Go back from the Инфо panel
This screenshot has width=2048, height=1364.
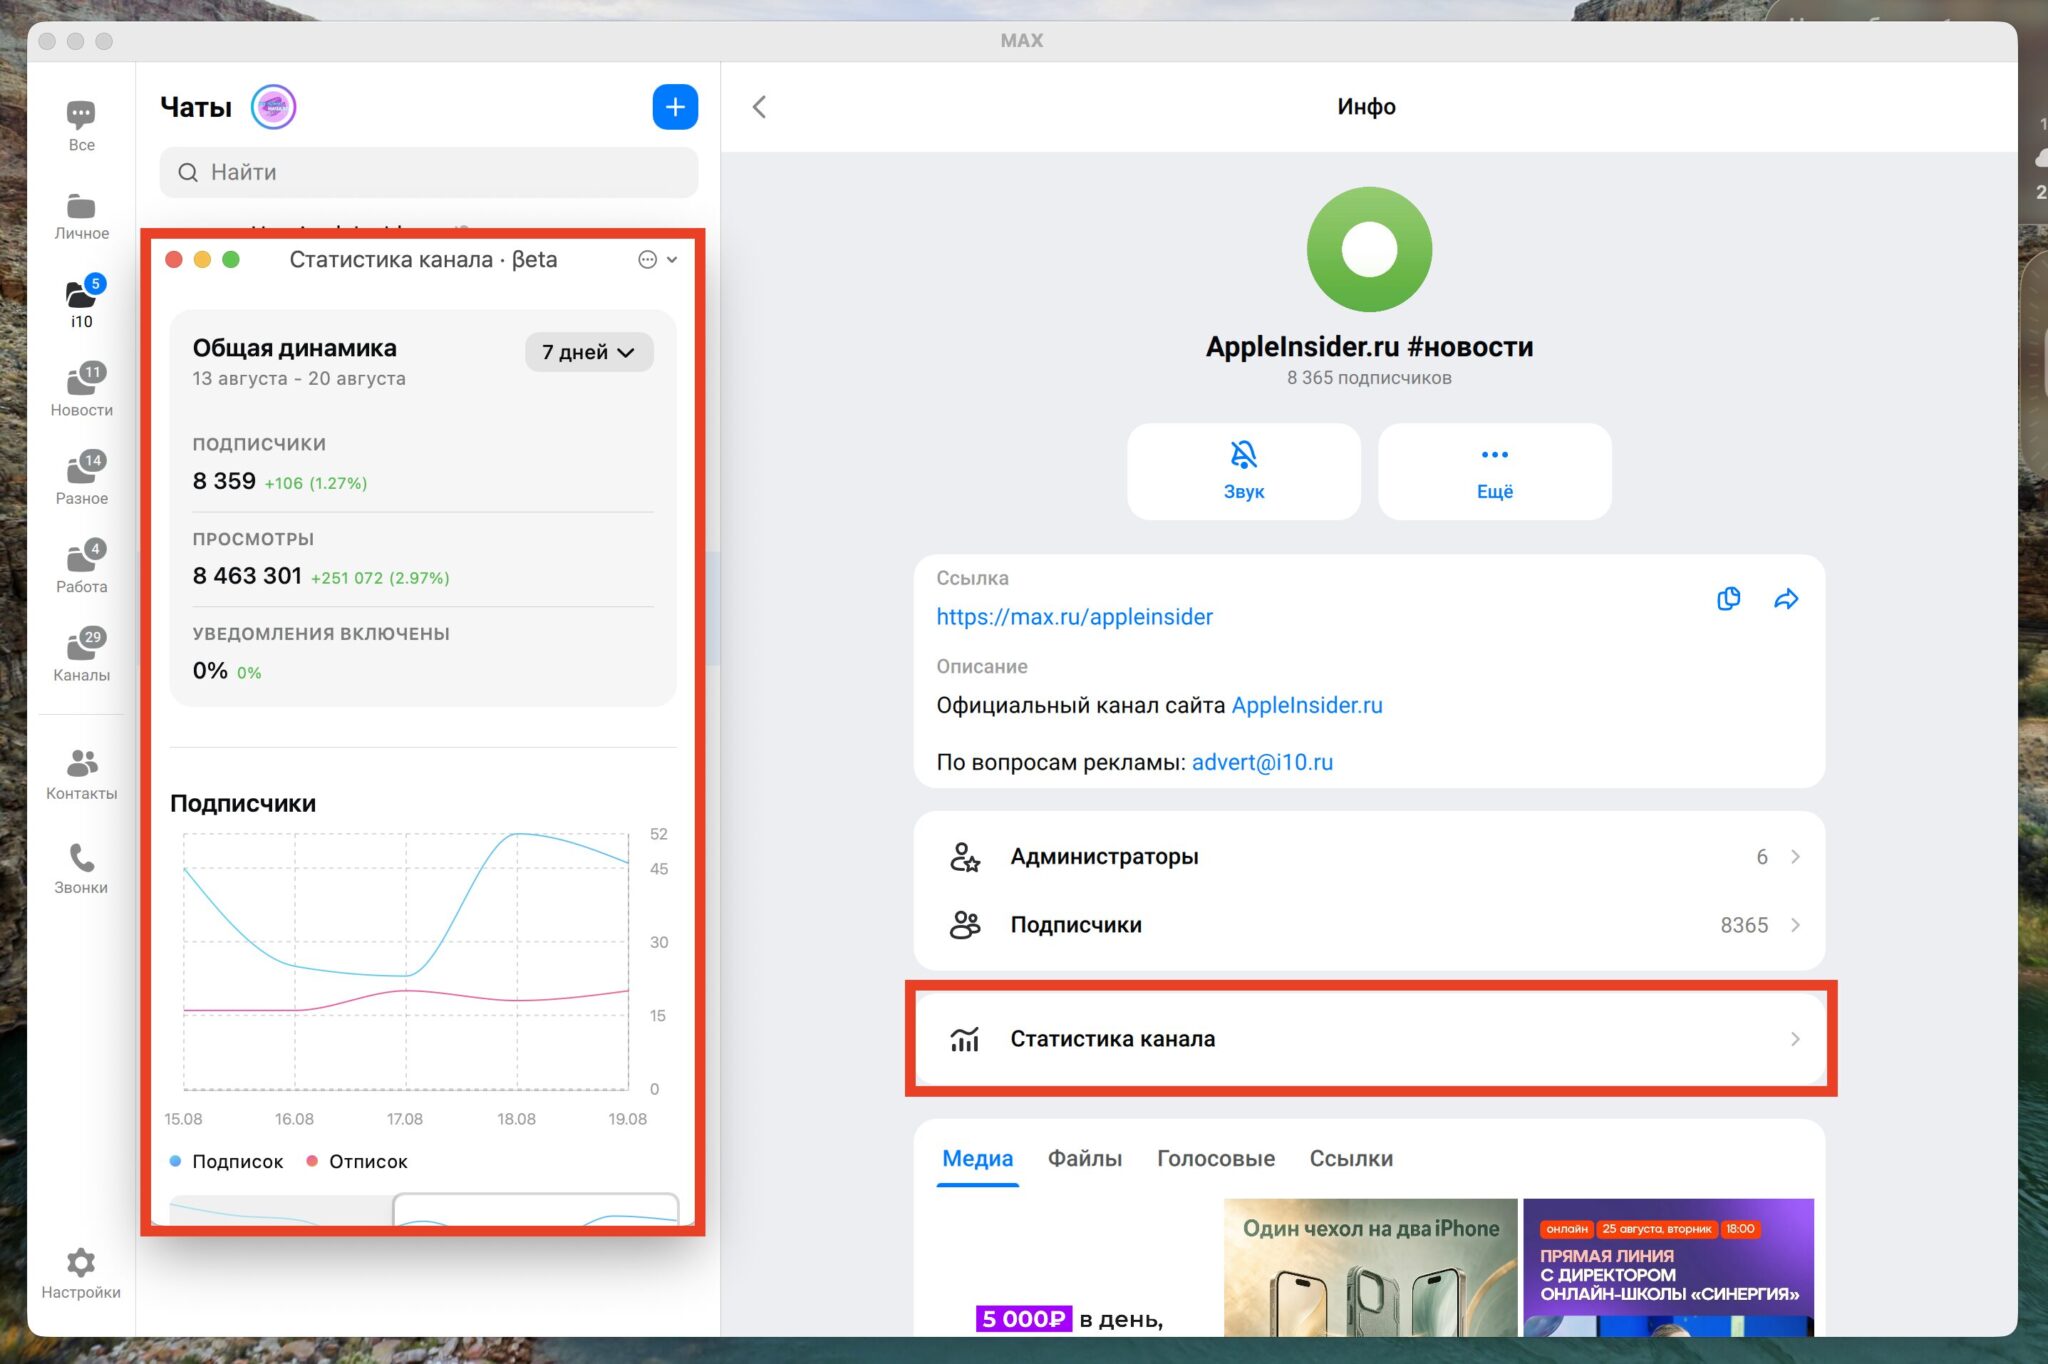tap(760, 107)
